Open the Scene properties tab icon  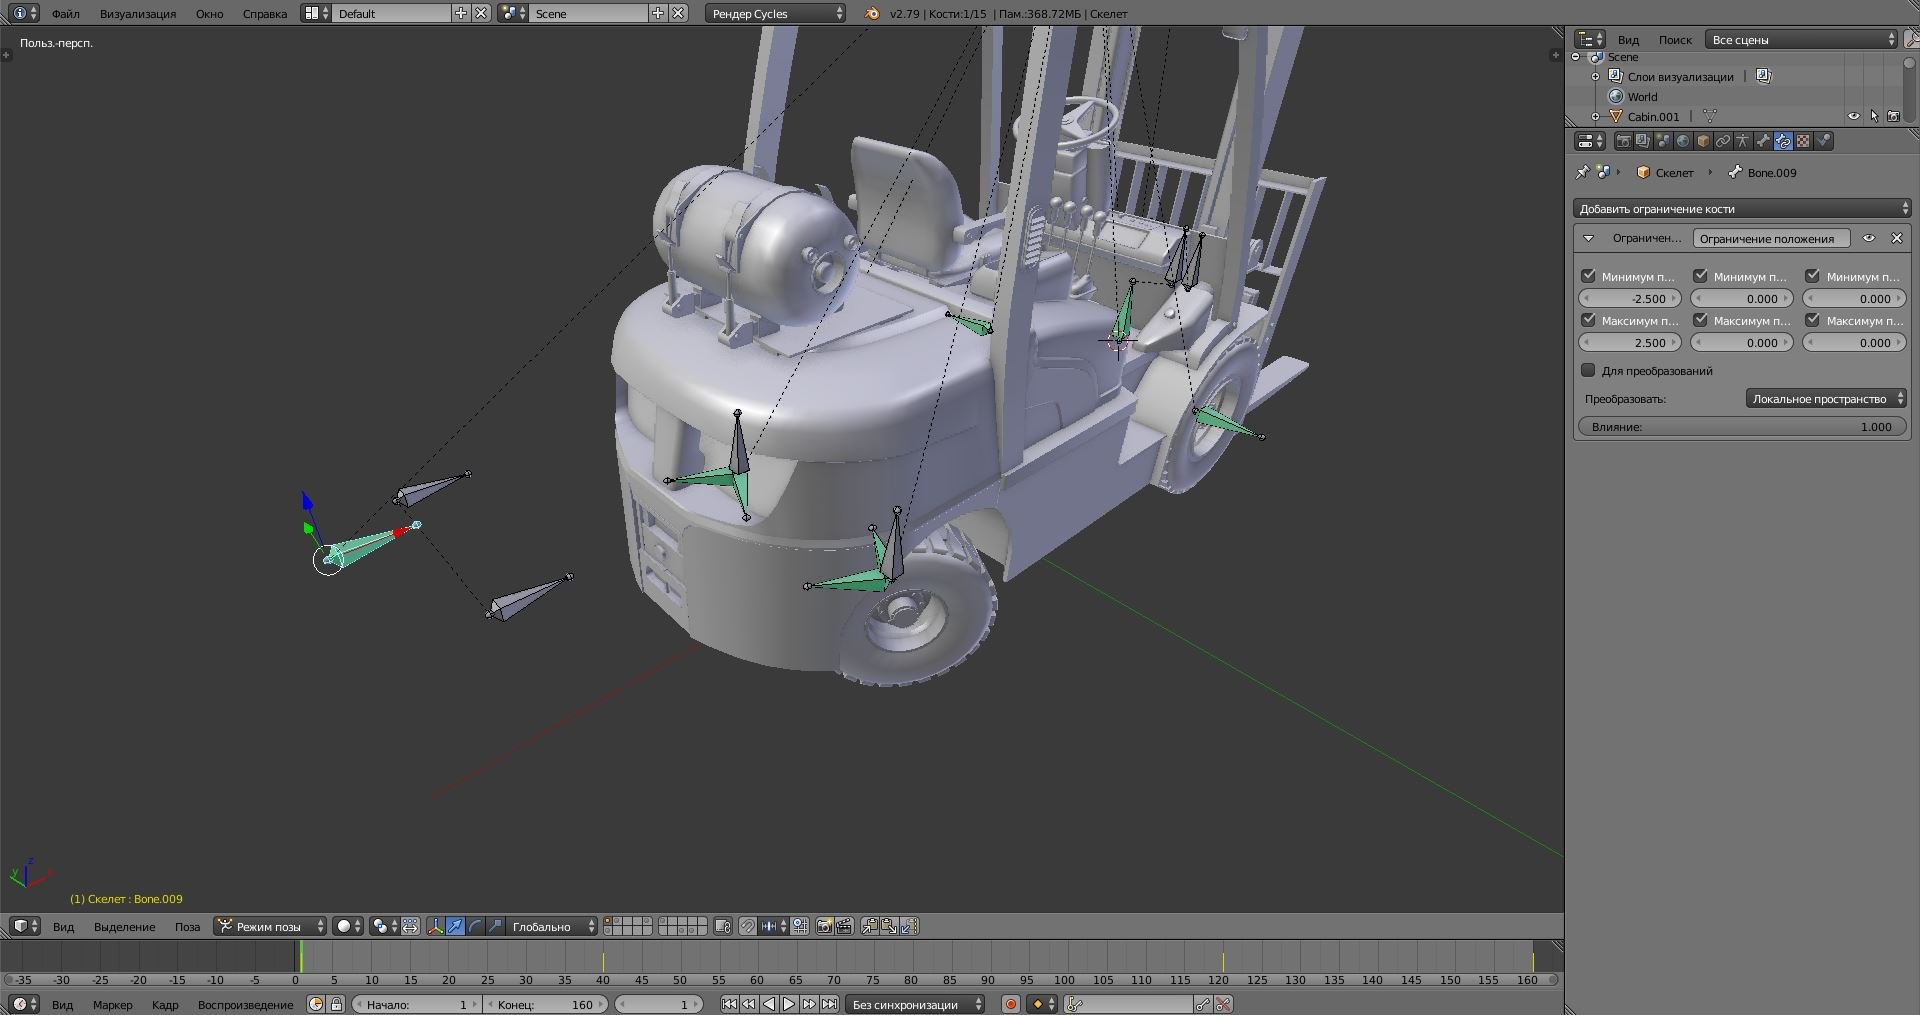pos(1663,141)
